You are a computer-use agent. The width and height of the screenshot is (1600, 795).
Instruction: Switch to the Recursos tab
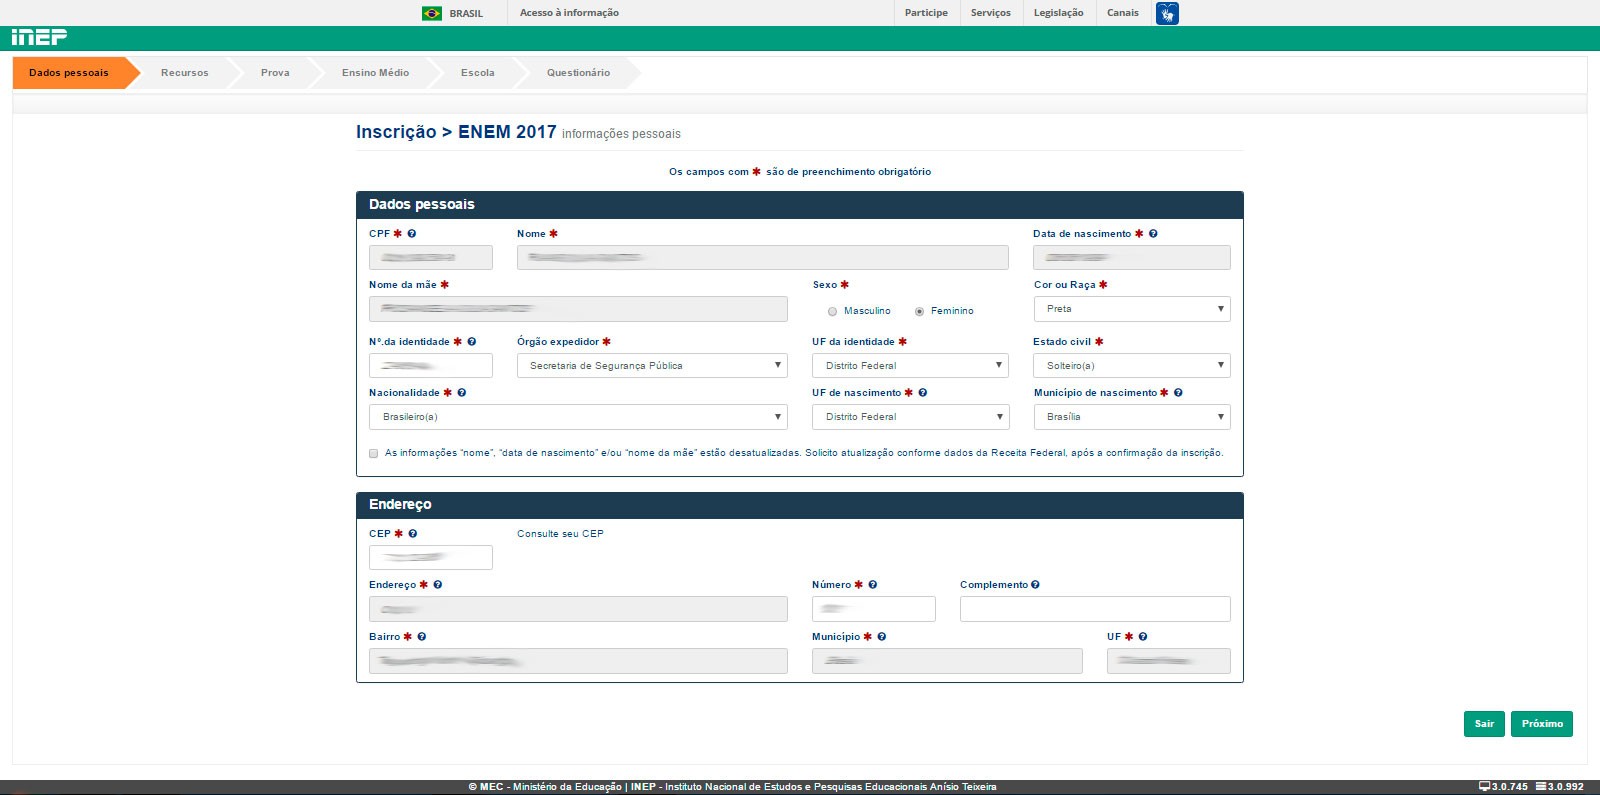(185, 73)
